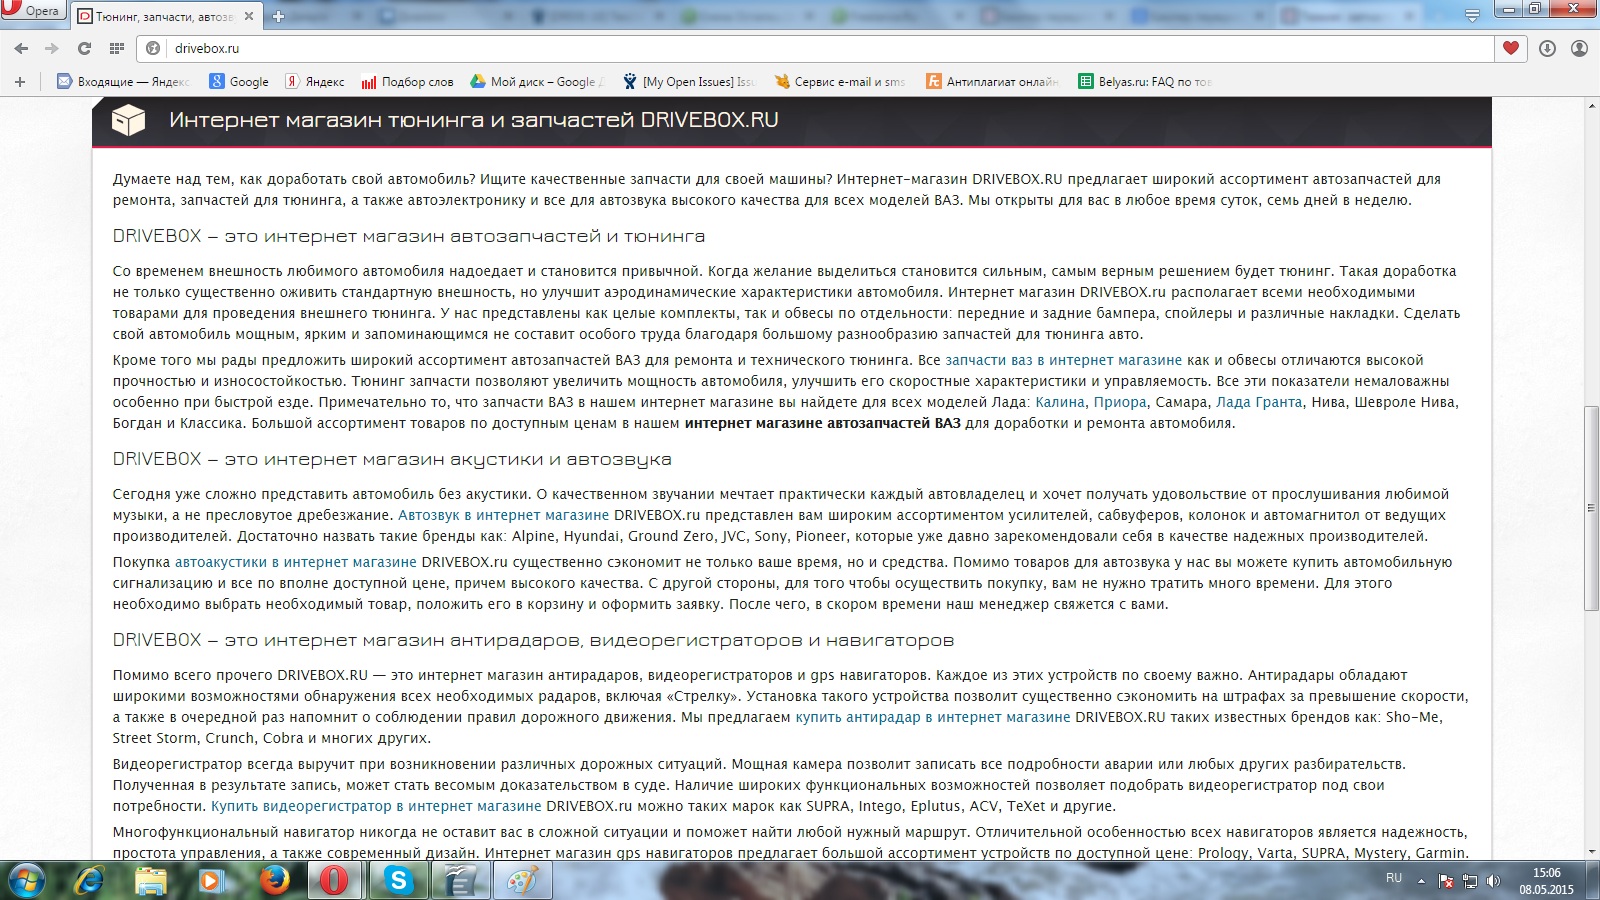Viewport: 1600px width, 900px height.
Task: Follow link Автозвук в интернет магазине
Action: [503, 515]
